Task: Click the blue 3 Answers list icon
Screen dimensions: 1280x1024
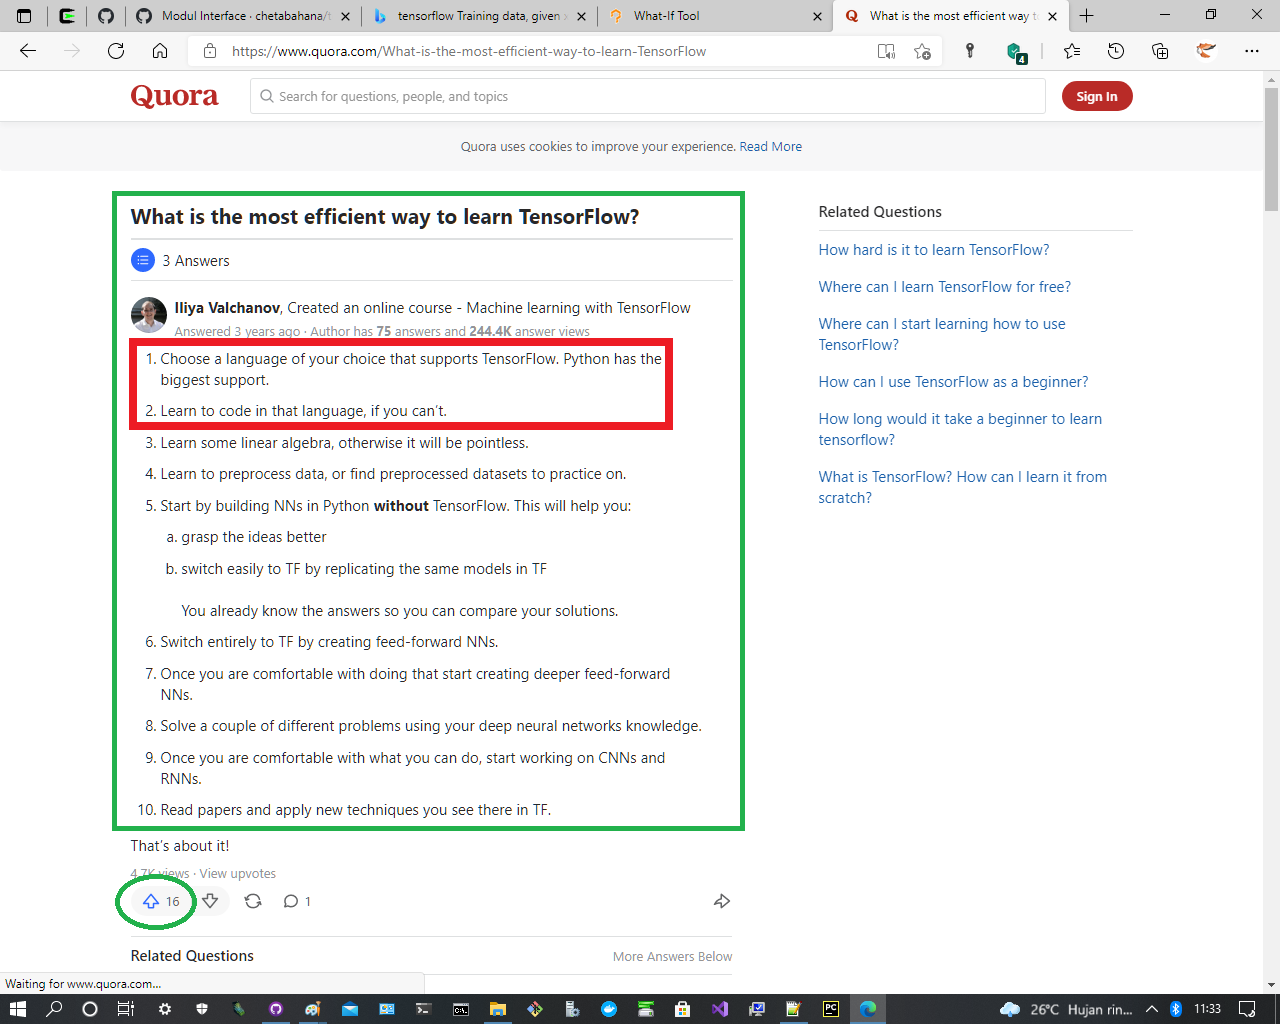Action: tap(143, 260)
